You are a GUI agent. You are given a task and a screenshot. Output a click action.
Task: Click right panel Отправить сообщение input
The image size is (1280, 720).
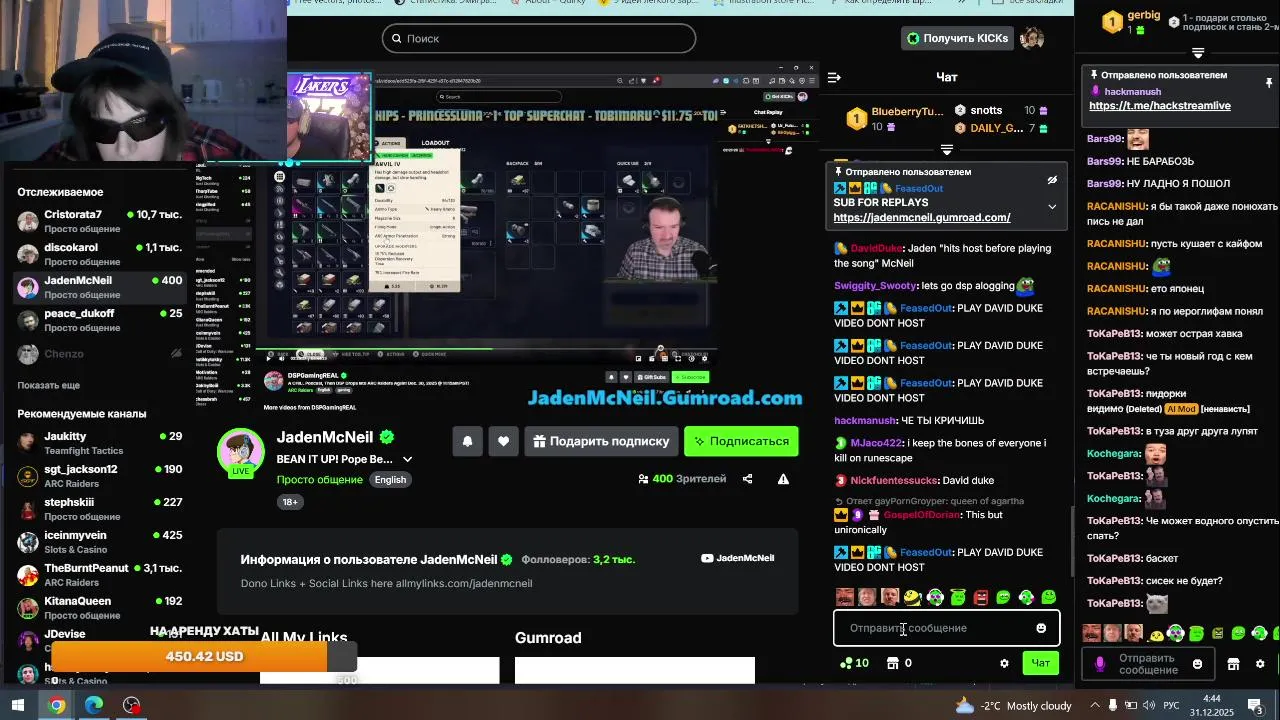[x=1148, y=664]
